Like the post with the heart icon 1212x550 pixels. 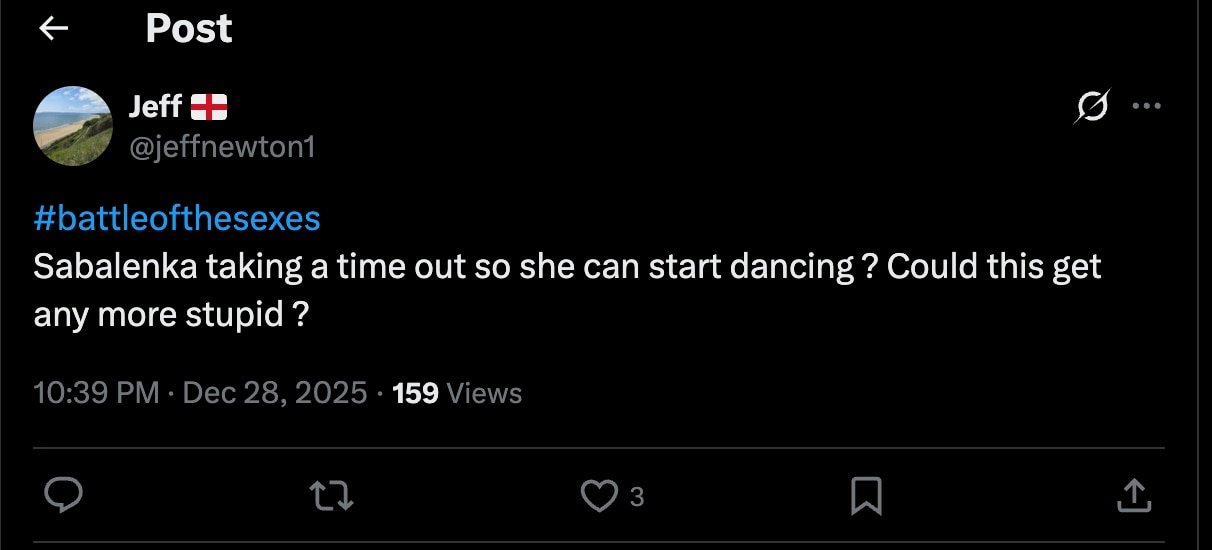click(x=599, y=496)
